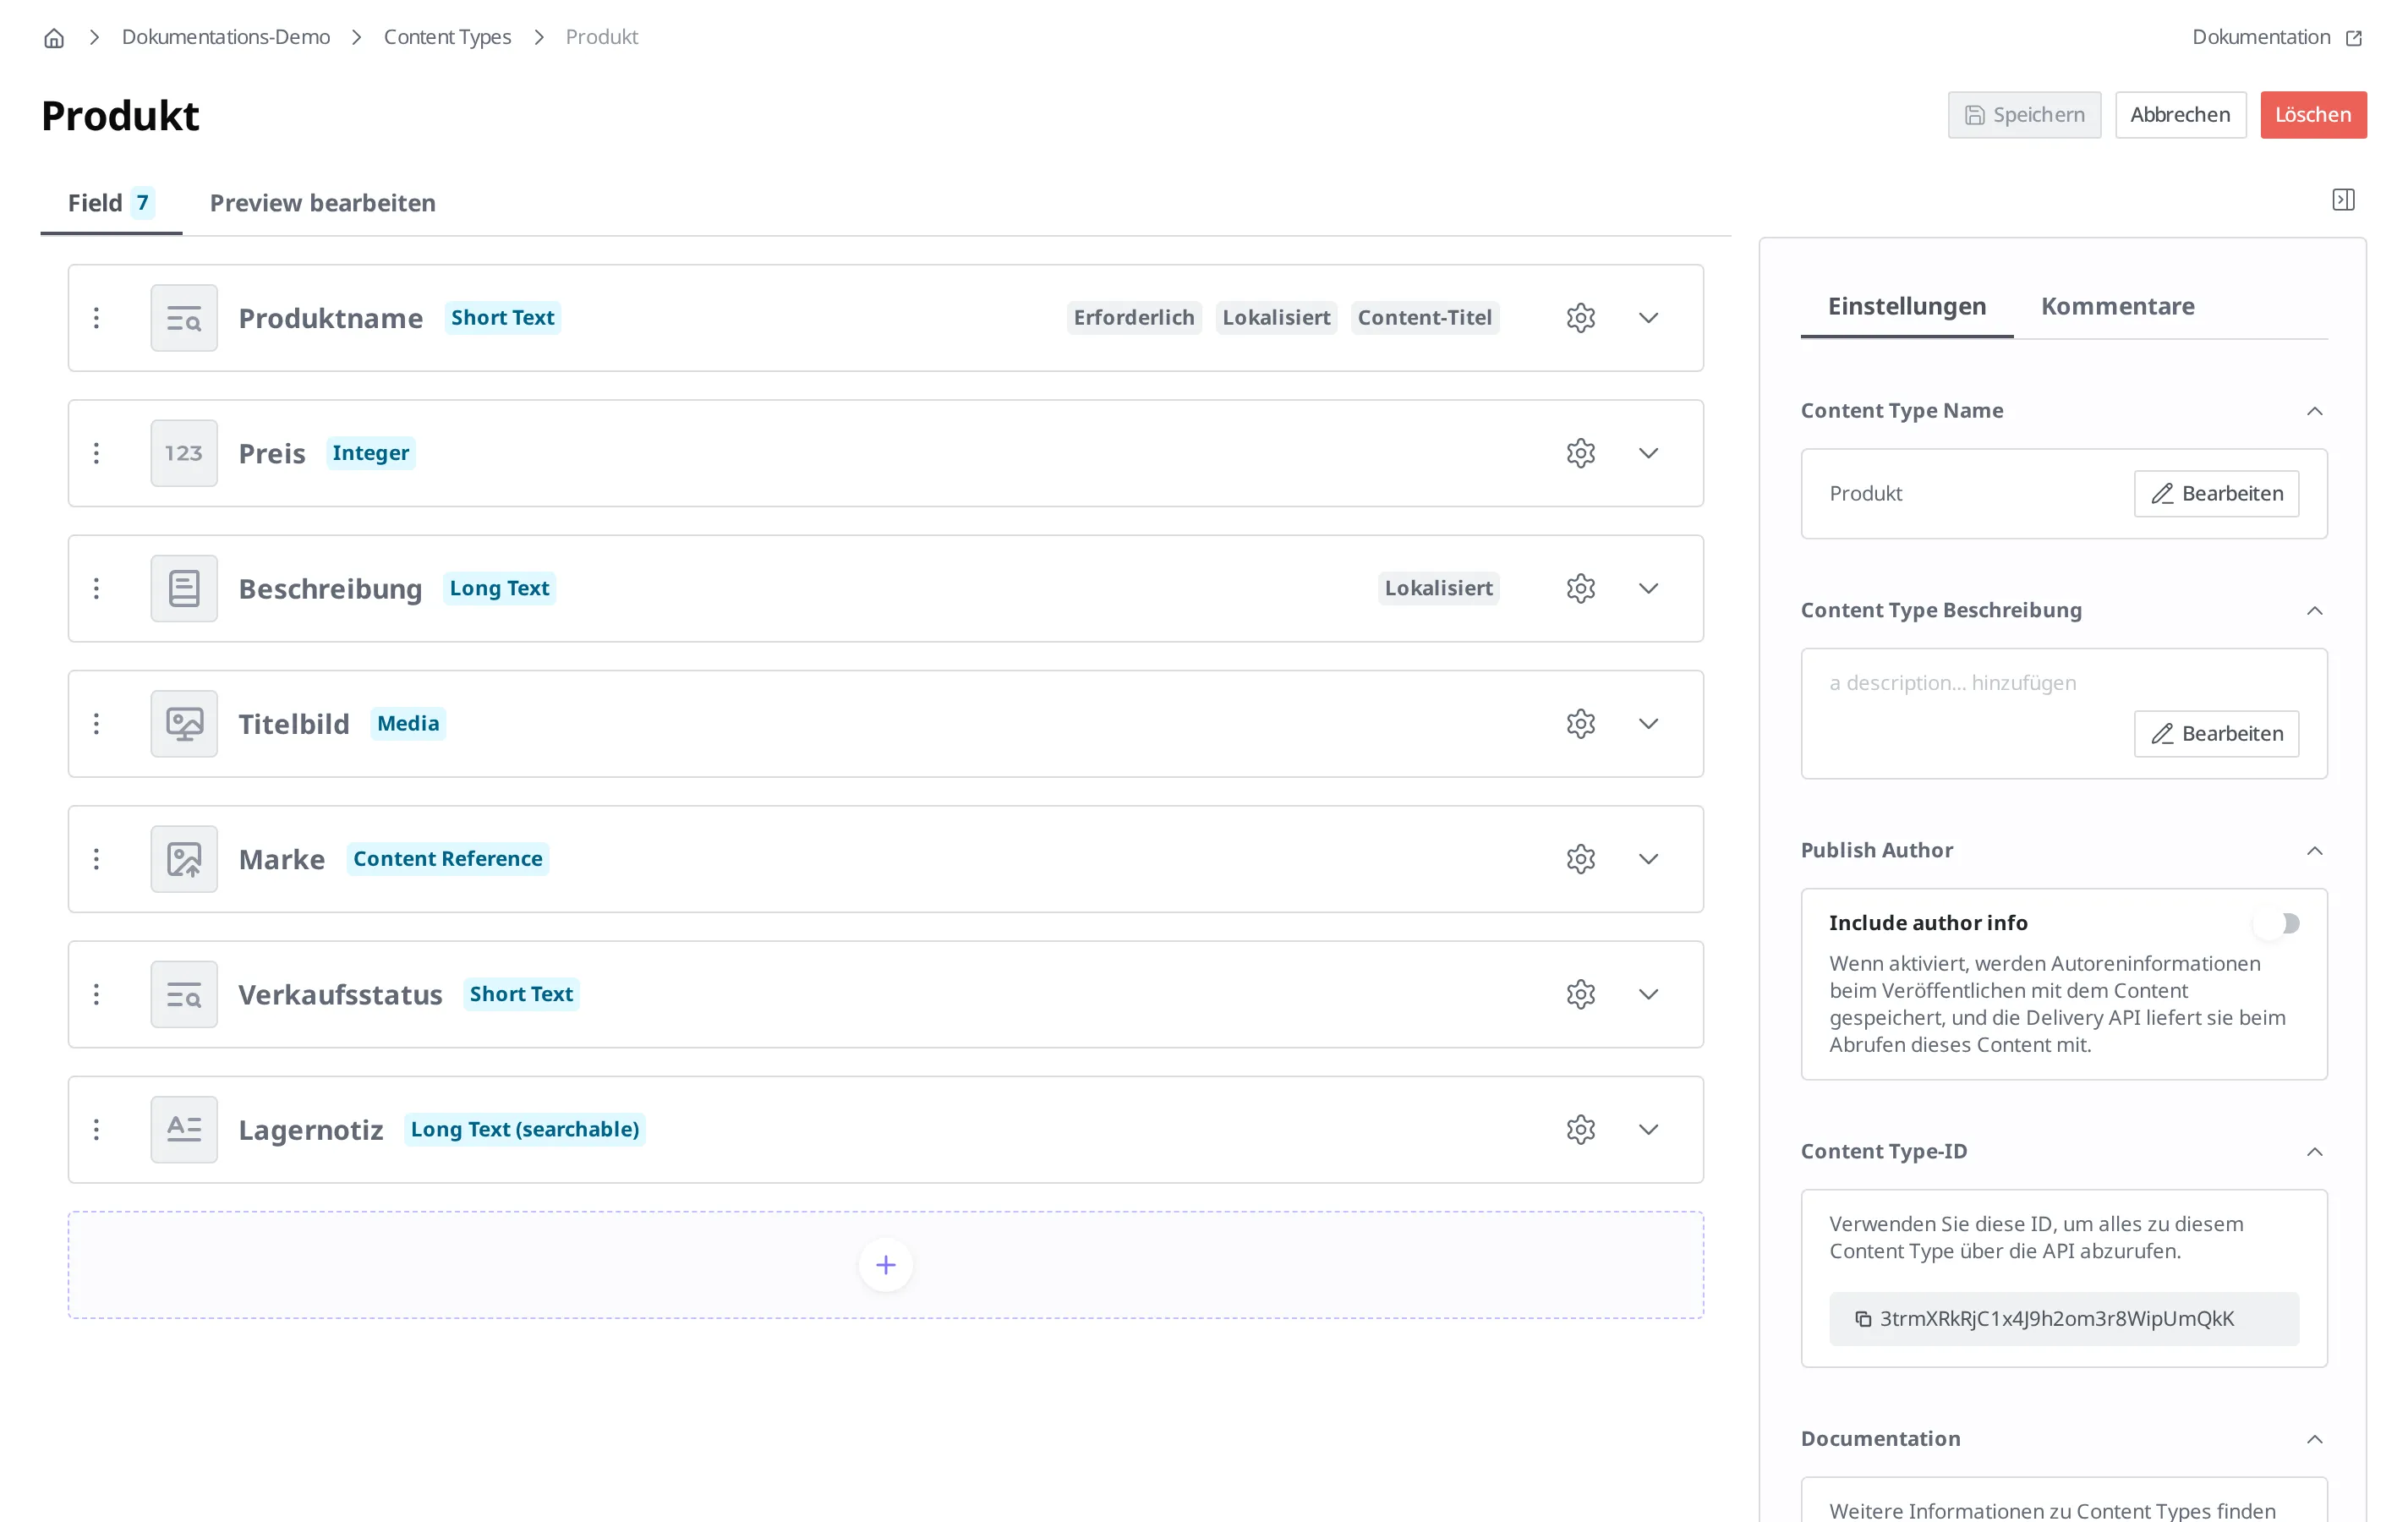Toggle Include author info switch
The image size is (2408, 1522).
[2277, 923]
